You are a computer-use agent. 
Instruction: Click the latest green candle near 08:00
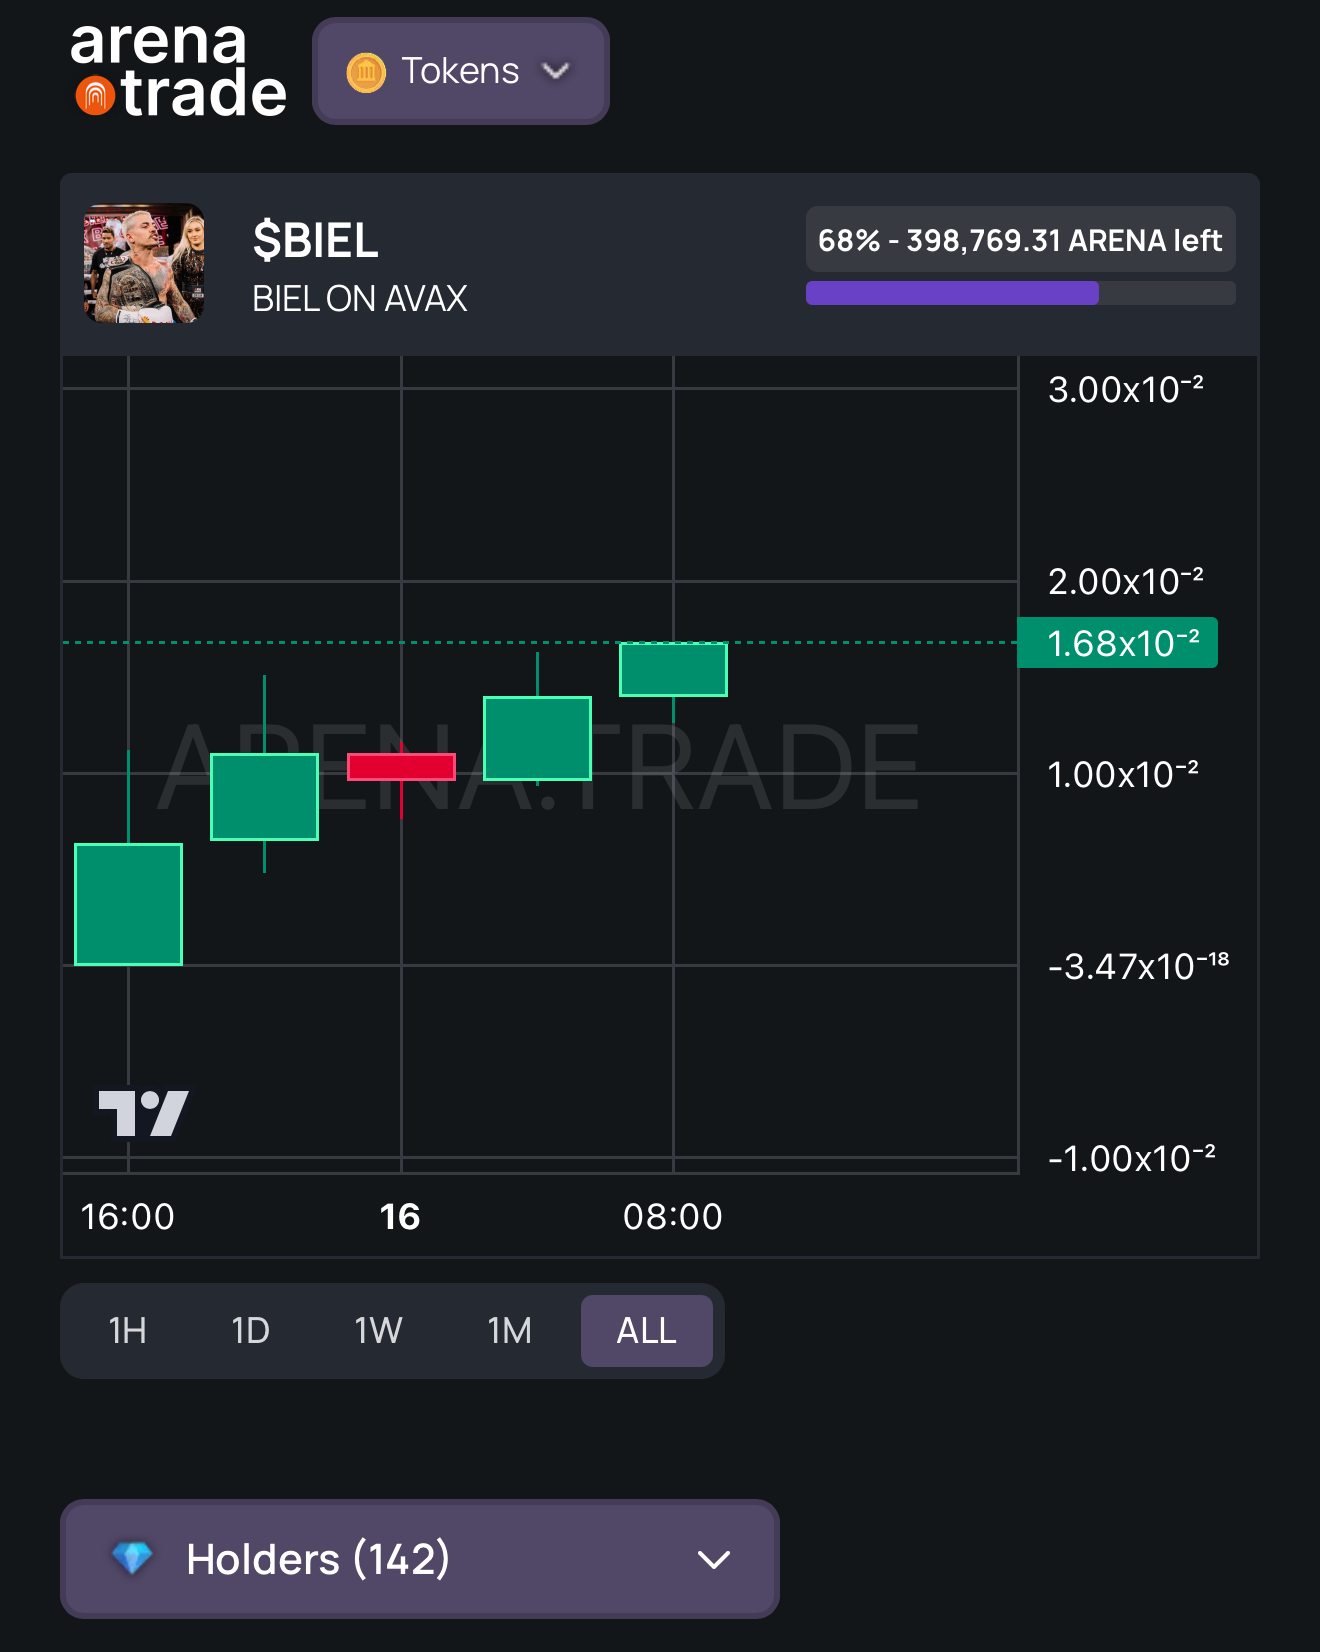673,669
